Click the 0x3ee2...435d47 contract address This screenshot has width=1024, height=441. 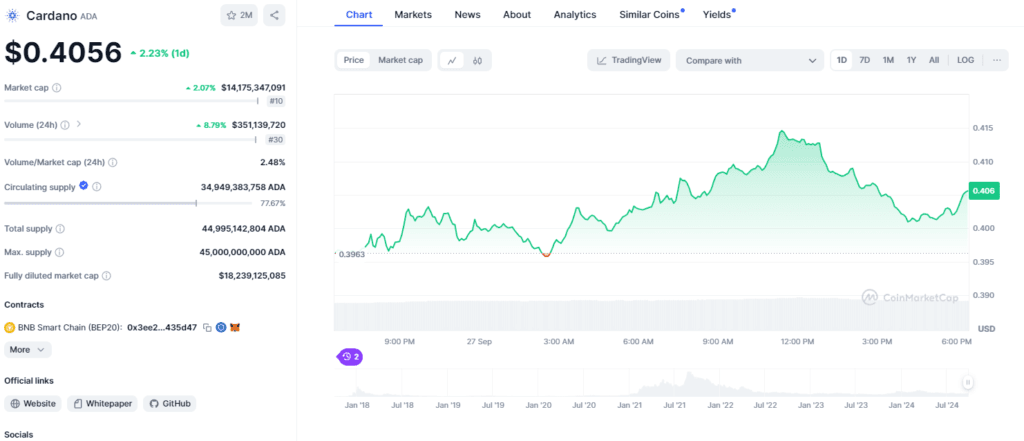click(162, 327)
